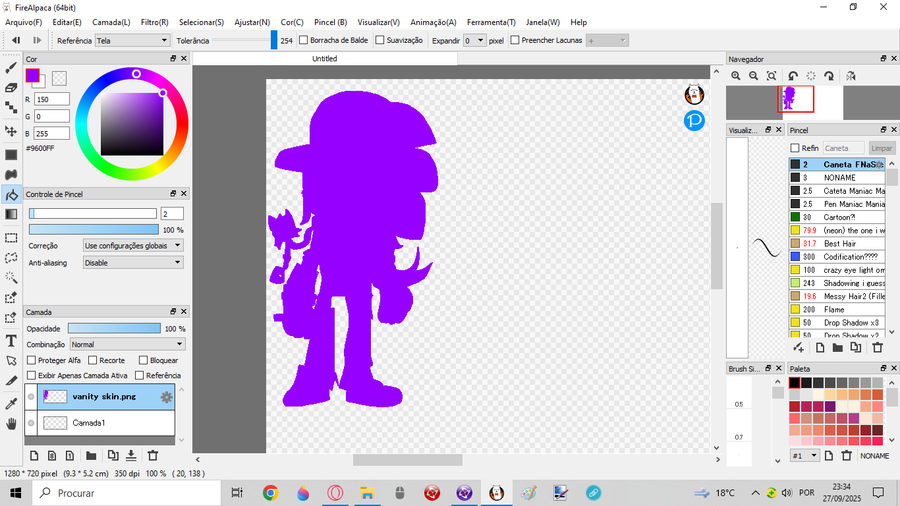Toggle Proteger Alfa checkbox
Image resolution: width=900 pixels, height=506 pixels.
(32, 360)
